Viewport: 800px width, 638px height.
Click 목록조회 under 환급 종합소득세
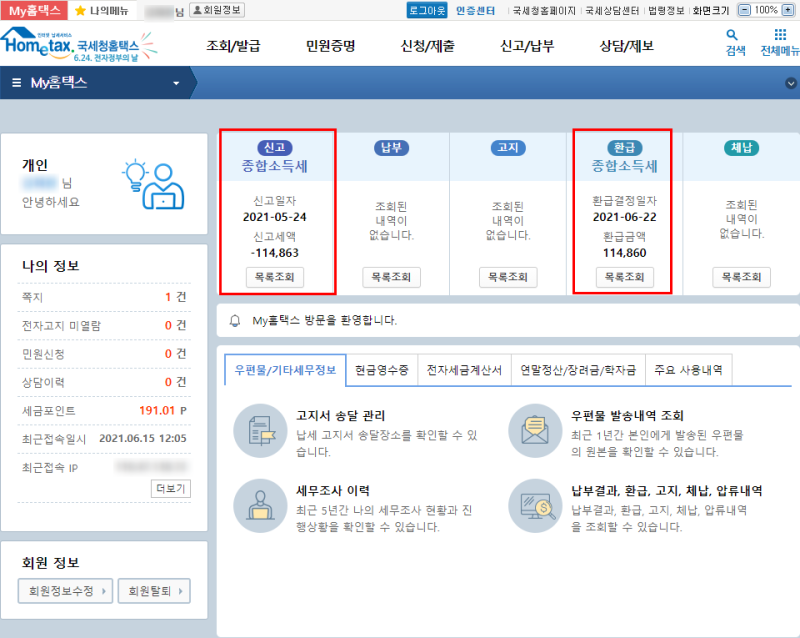coord(624,277)
